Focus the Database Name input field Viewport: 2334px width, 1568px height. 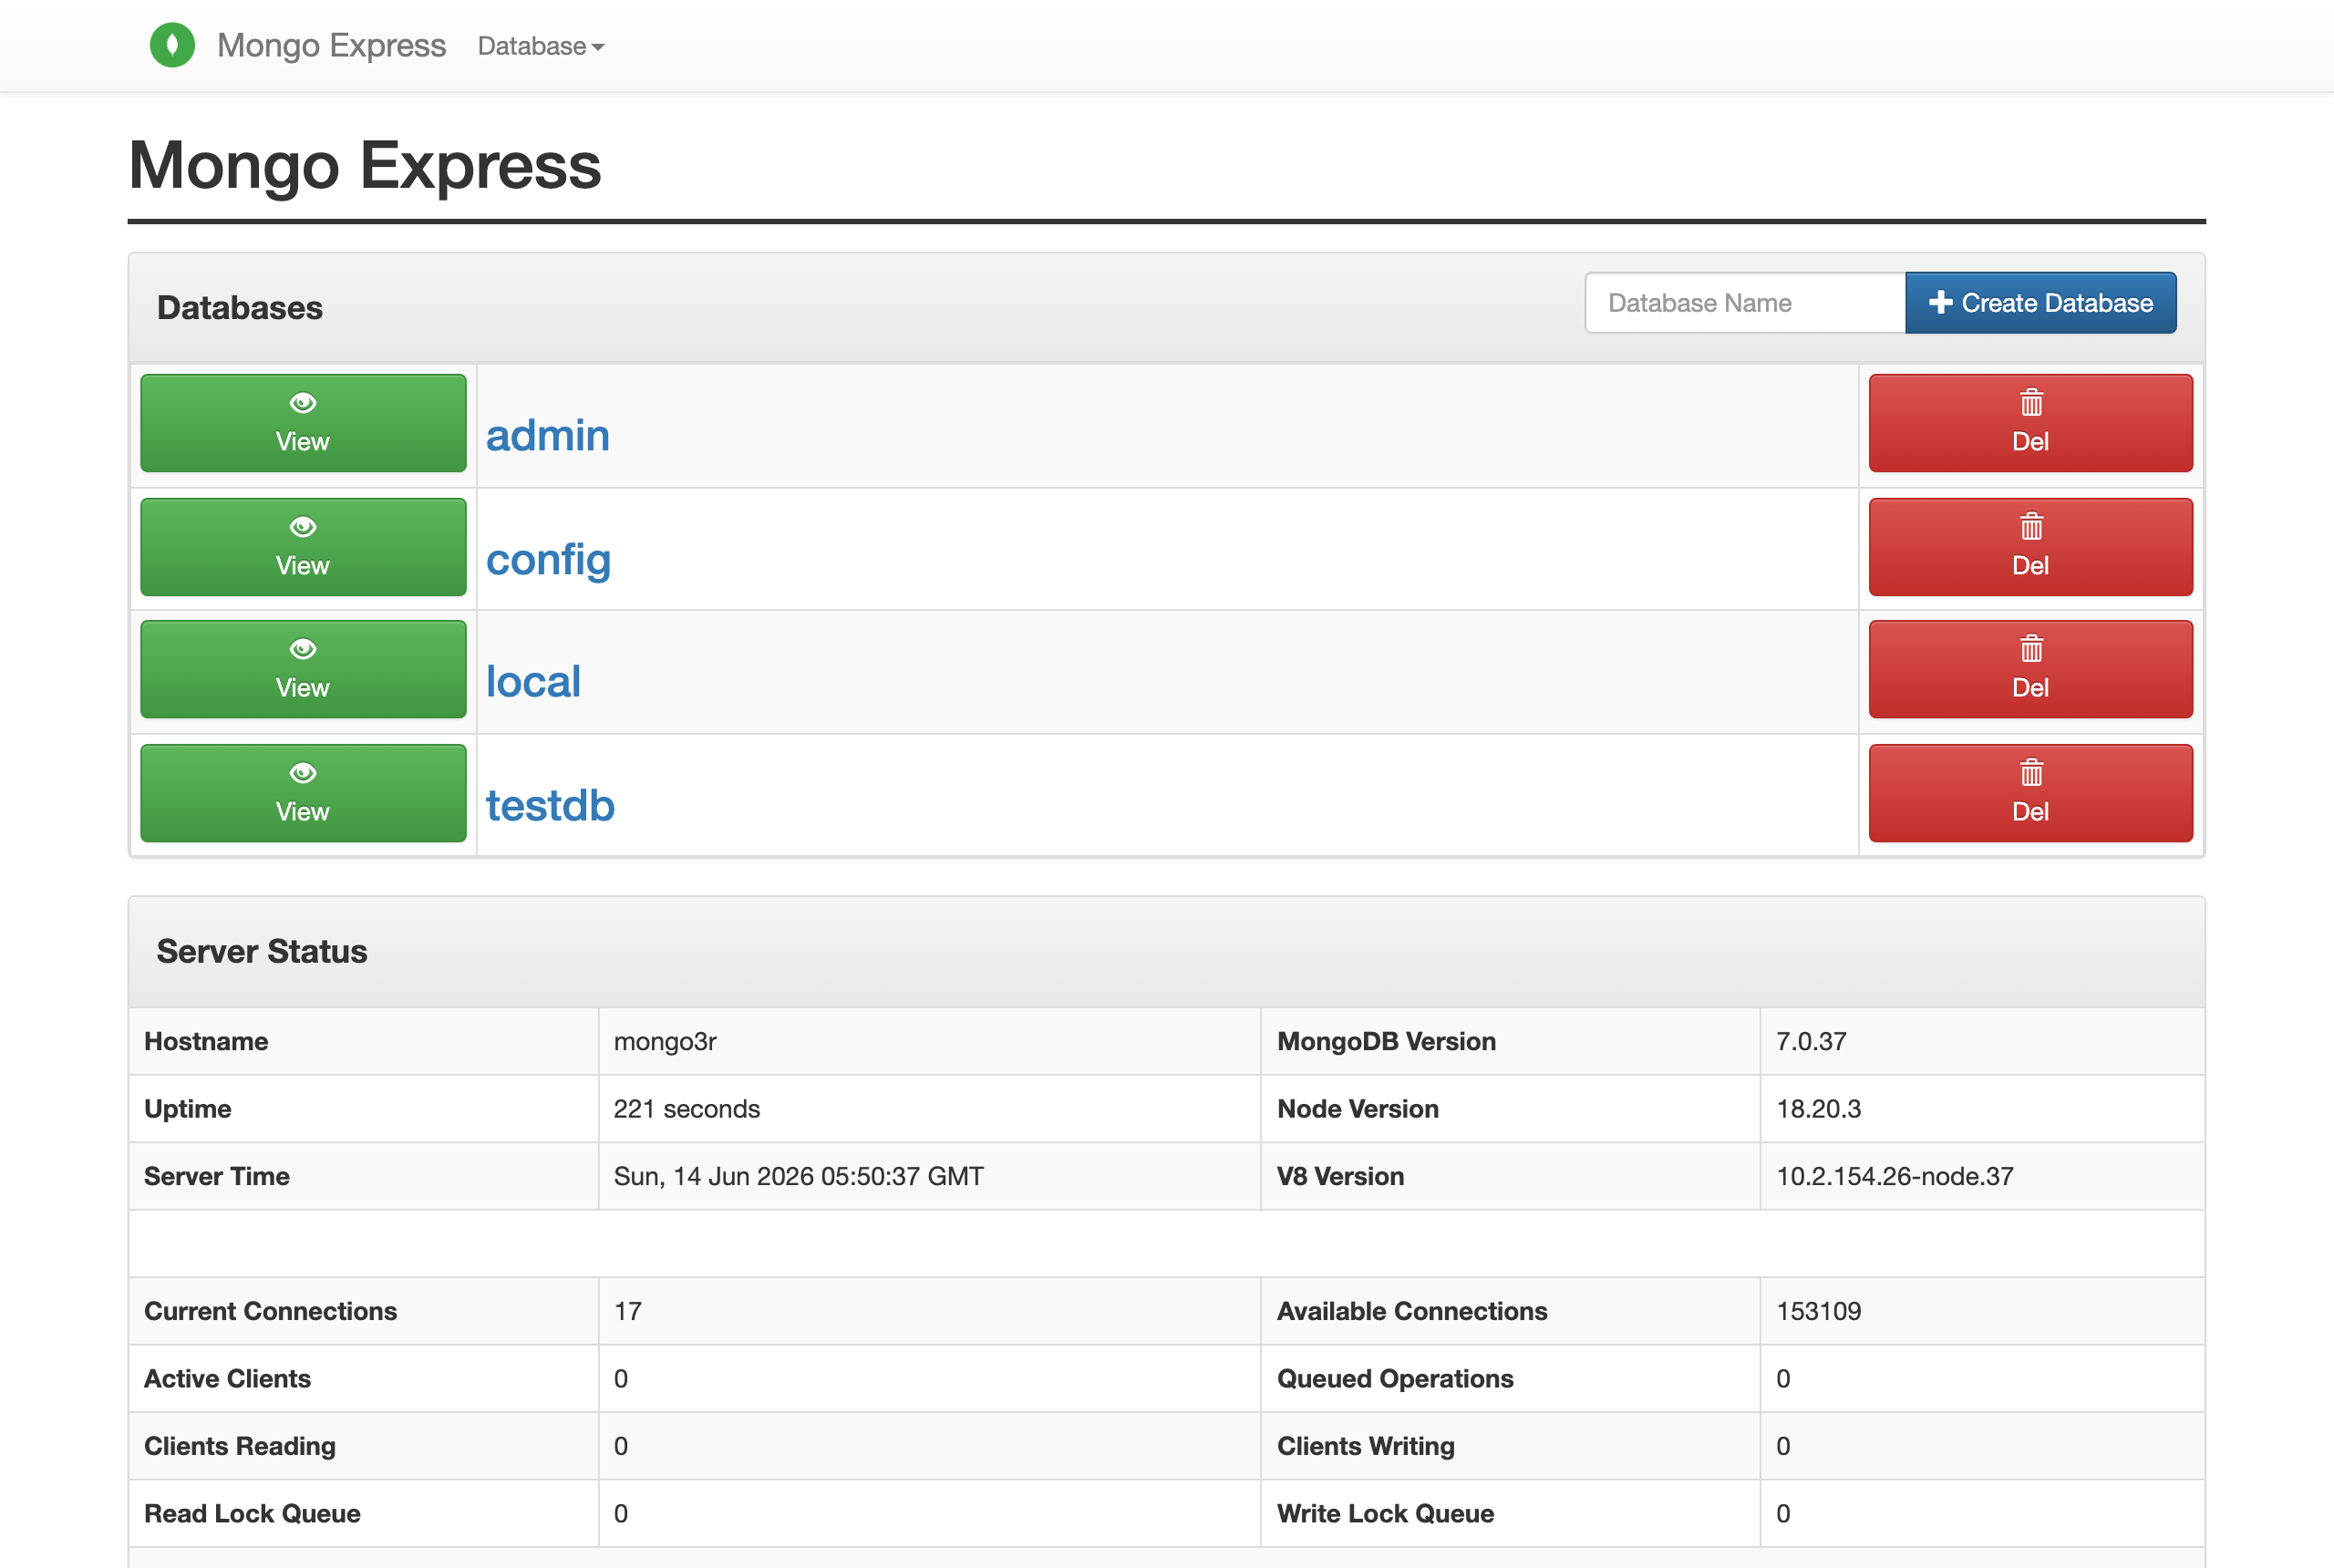tap(1745, 303)
